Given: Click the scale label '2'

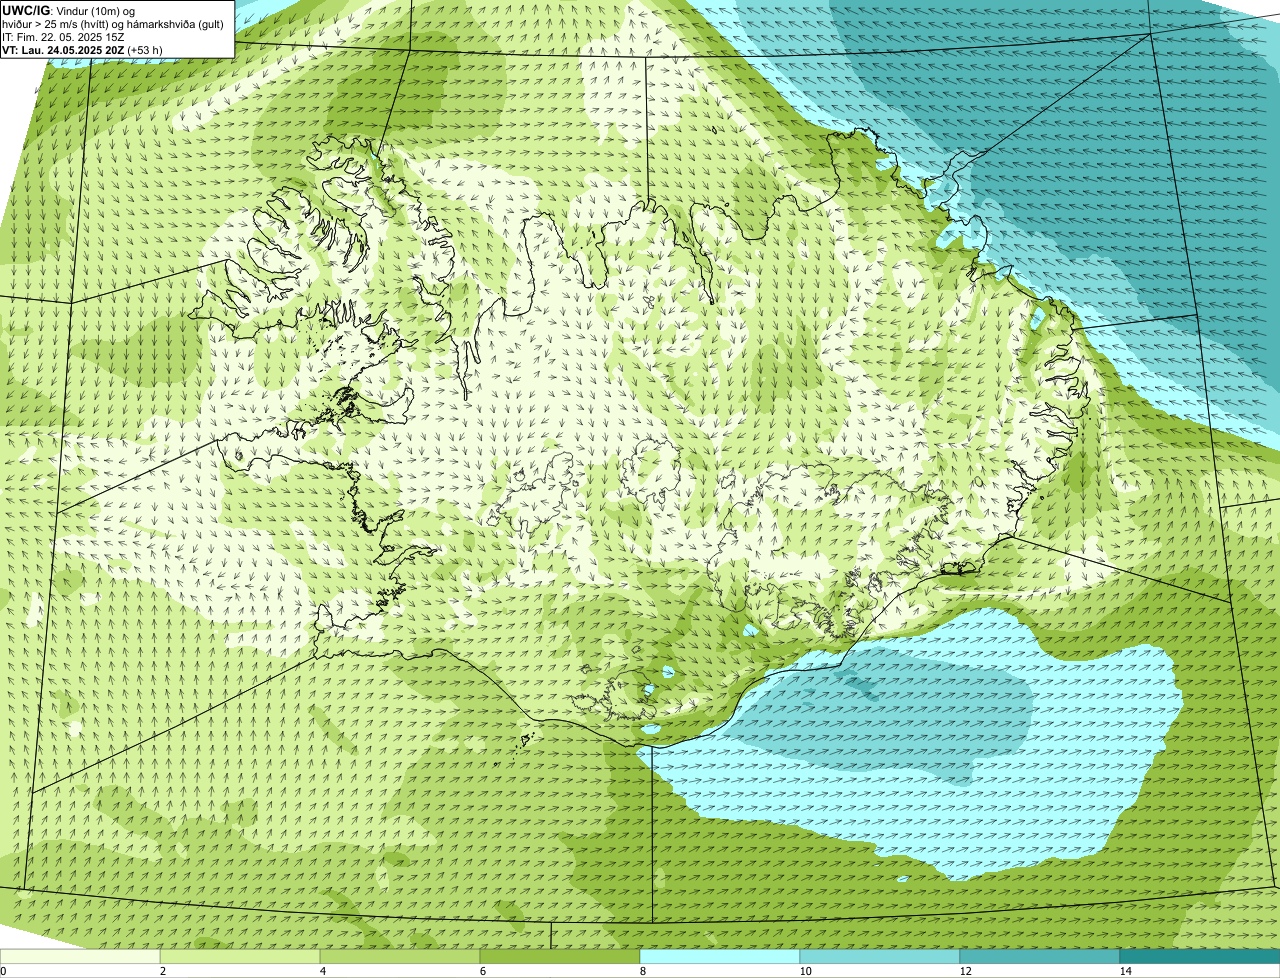Looking at the screenshot, I should tap(162, 971).
